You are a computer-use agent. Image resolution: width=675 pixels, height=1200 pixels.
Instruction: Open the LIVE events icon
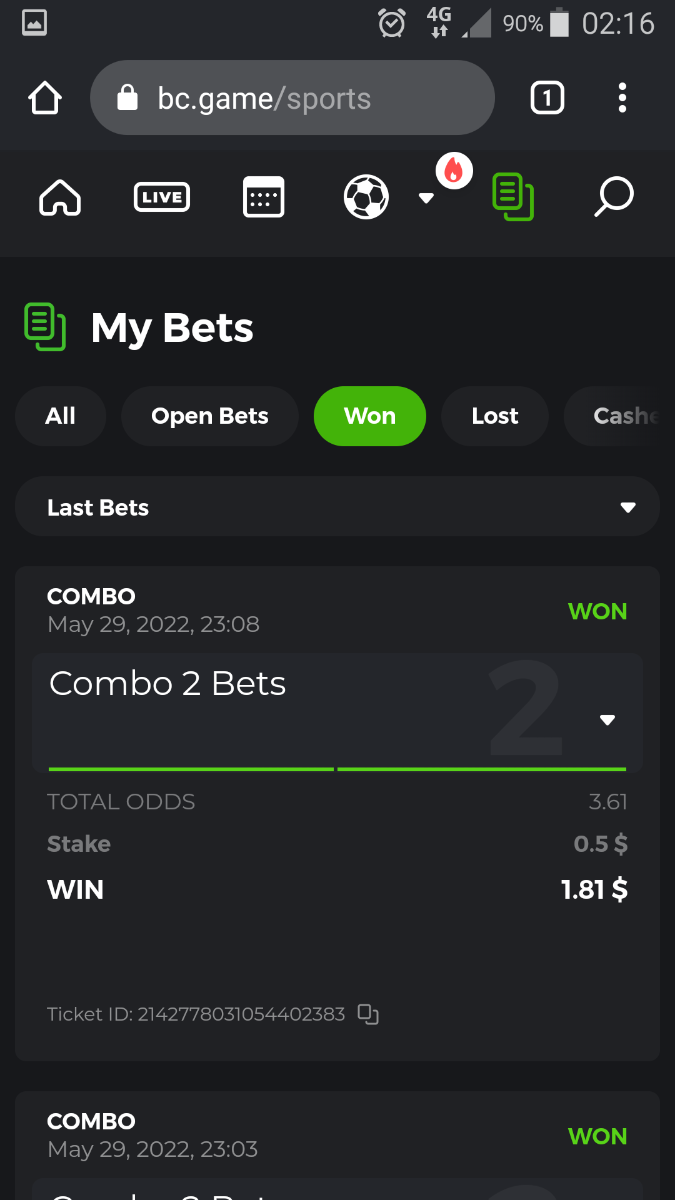point(162,197)
